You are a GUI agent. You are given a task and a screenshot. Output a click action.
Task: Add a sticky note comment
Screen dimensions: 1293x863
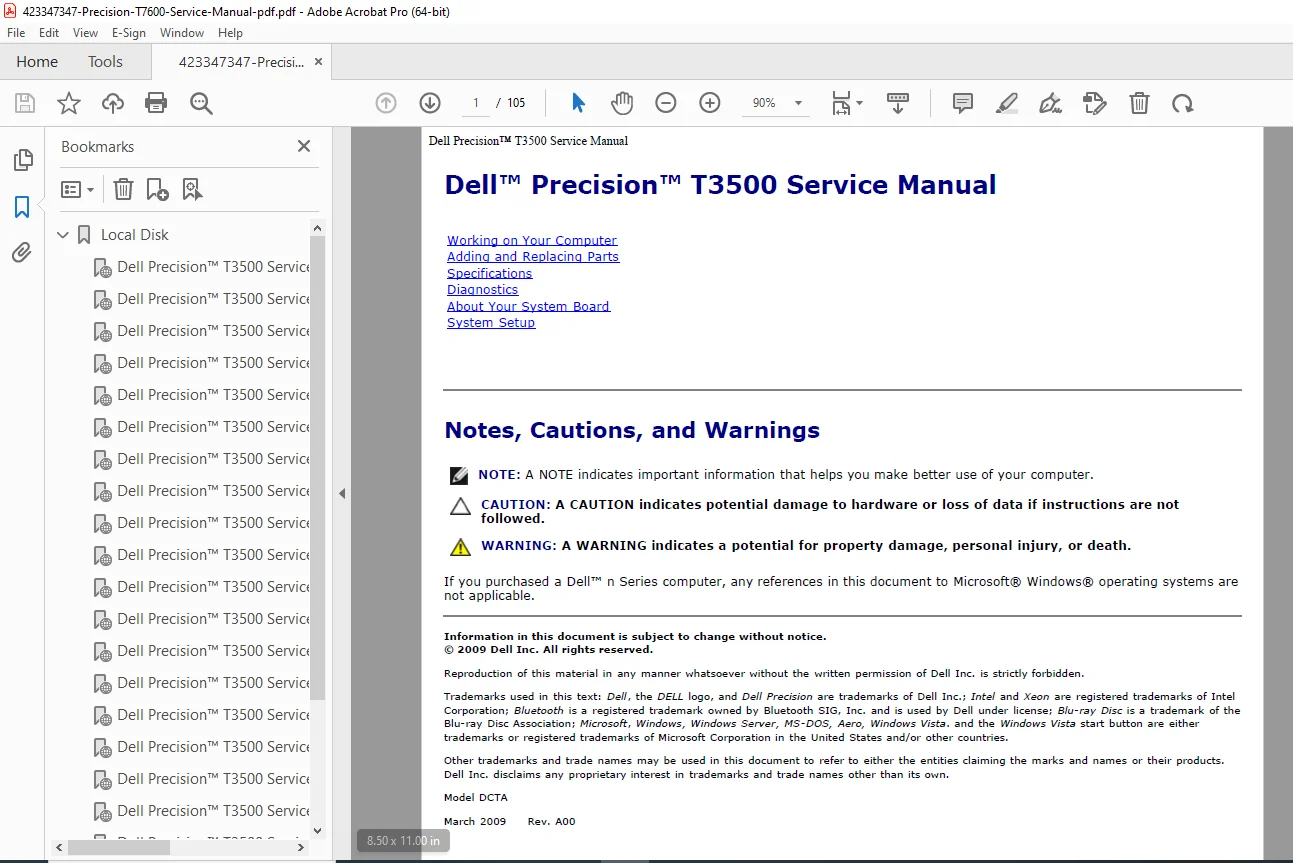[x=963, y=103]
